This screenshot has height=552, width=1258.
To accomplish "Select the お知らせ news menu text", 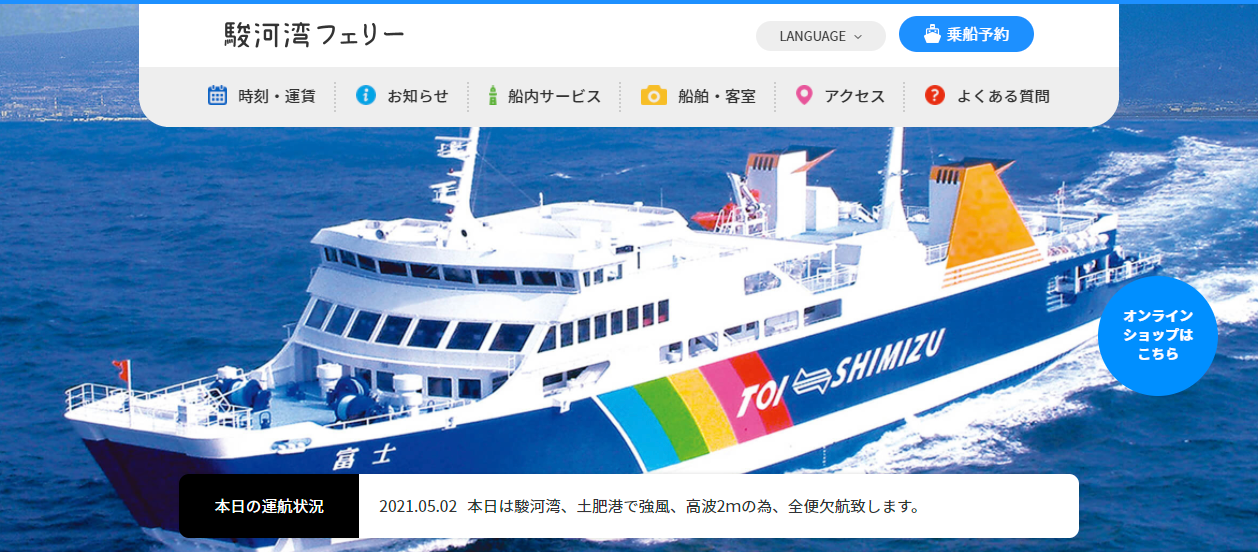I will point(418,96).
